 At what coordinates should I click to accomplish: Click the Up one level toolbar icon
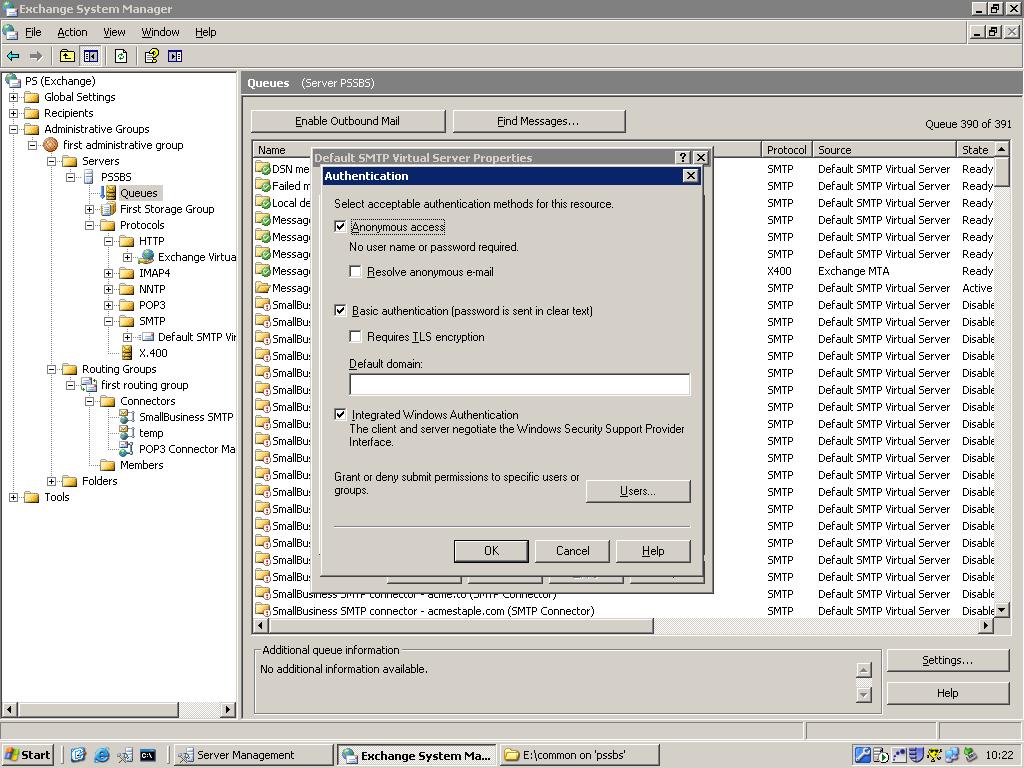(x=67, y=56)
